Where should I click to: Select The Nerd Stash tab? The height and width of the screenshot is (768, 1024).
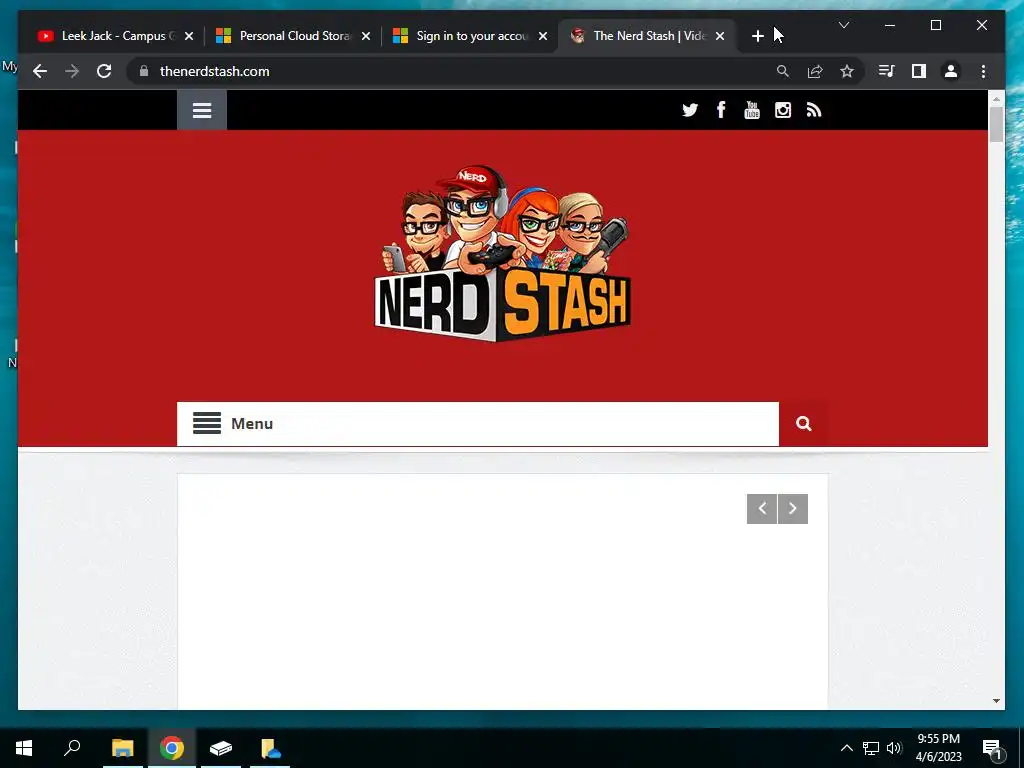click(647, 36)
